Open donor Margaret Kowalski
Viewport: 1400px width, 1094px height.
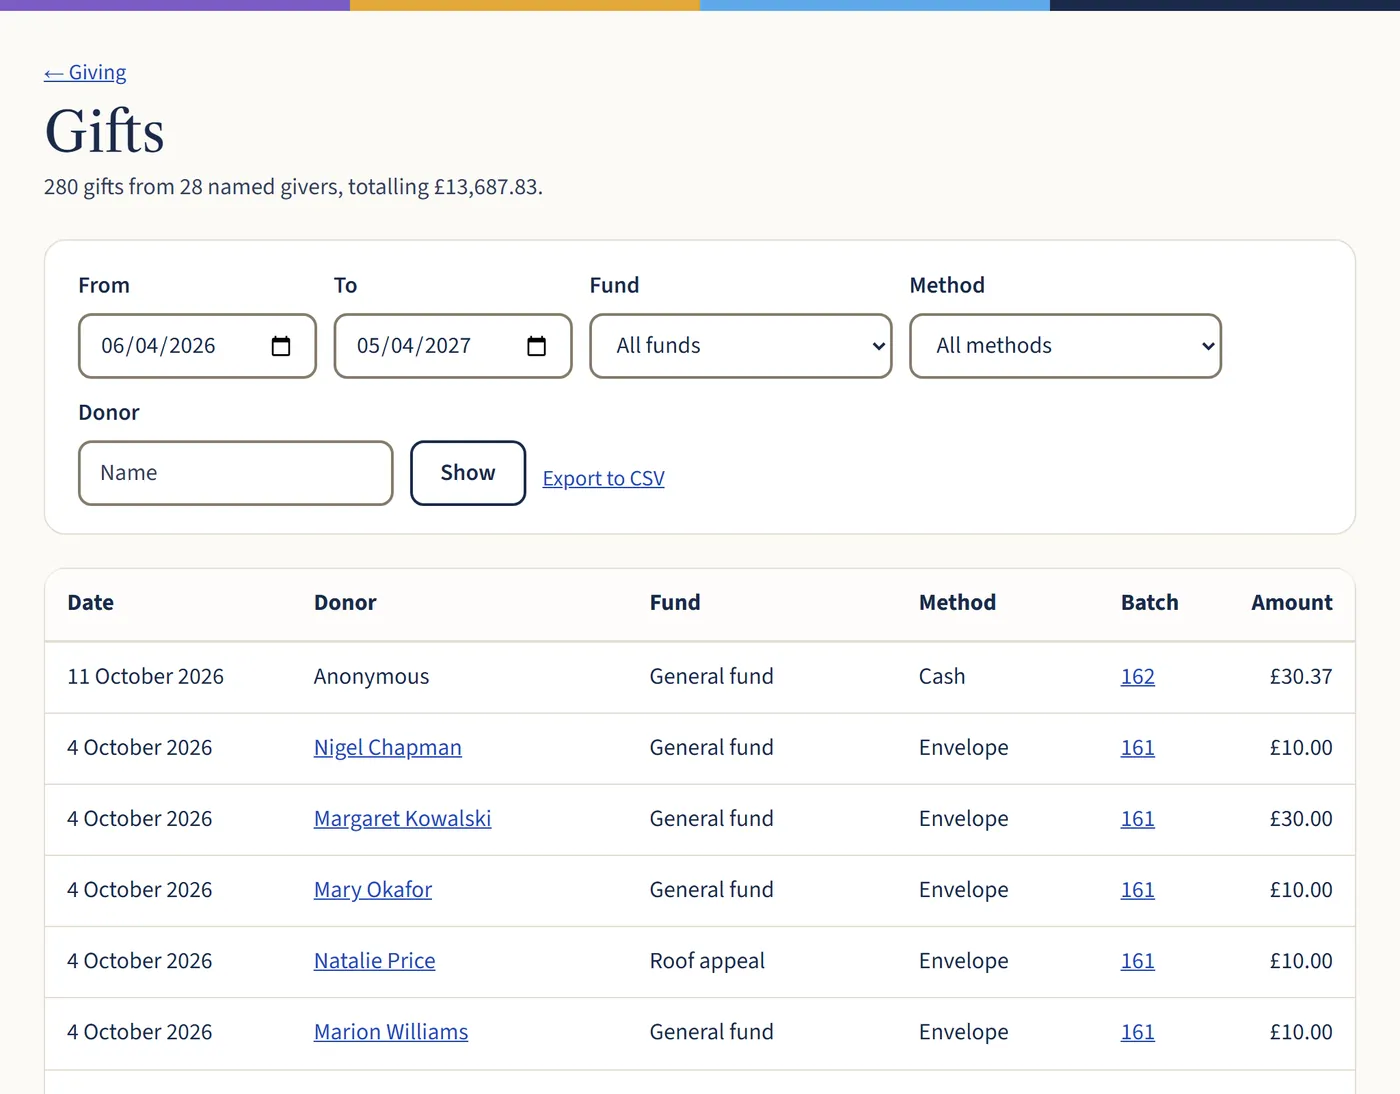coord(402,819)
